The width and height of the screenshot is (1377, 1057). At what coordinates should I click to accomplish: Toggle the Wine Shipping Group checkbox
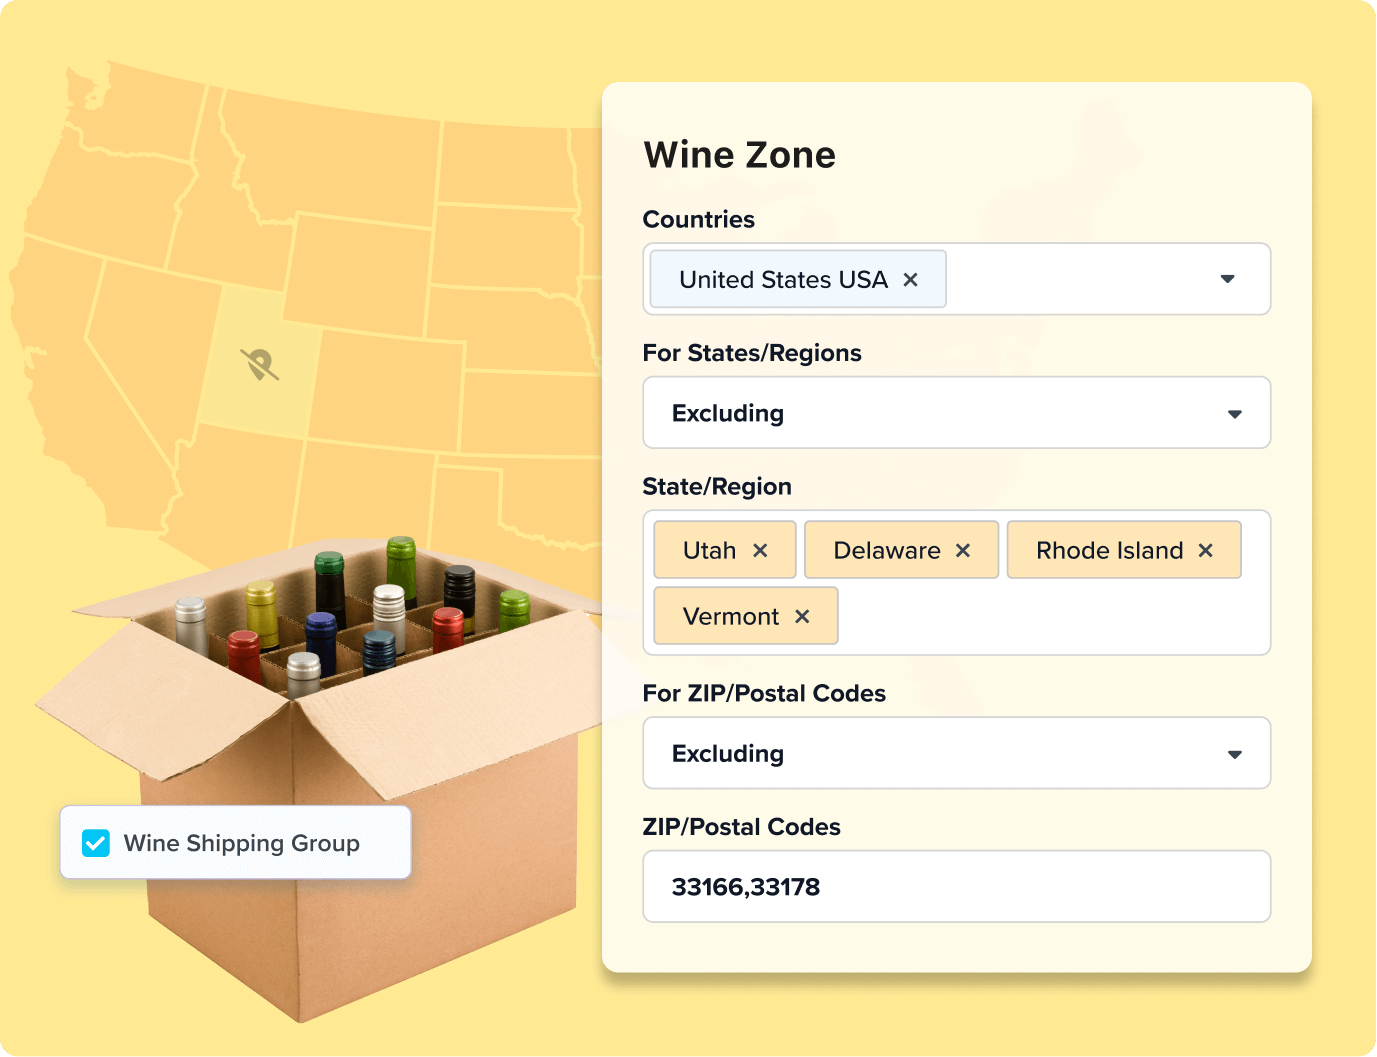click(x=96, y=843)
